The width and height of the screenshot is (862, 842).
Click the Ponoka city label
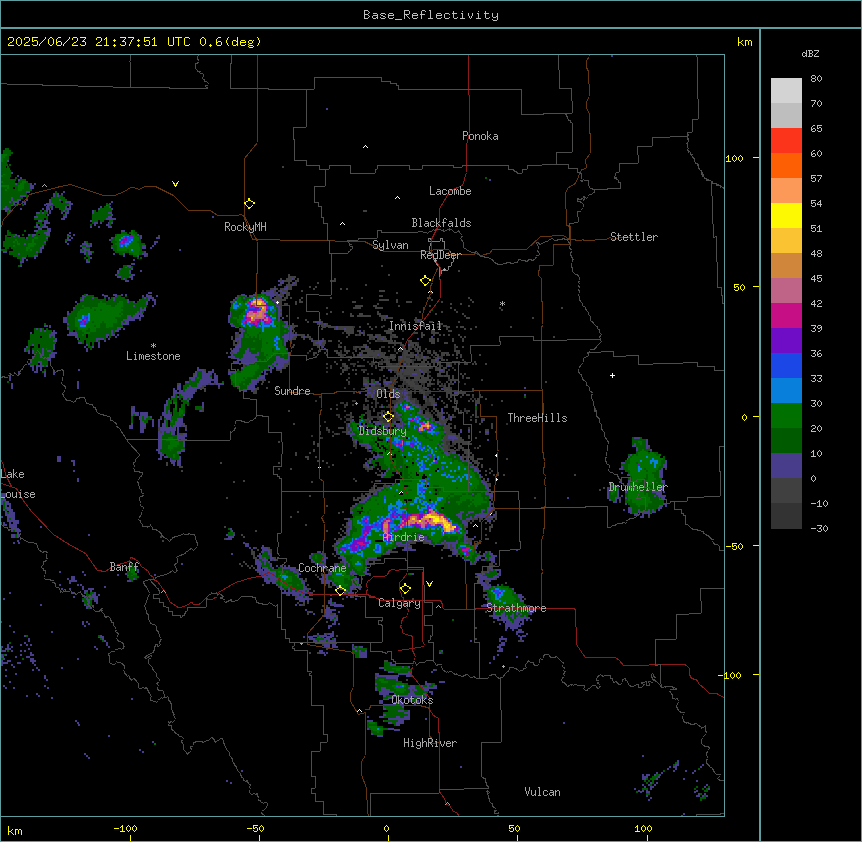tap(480, 136)
